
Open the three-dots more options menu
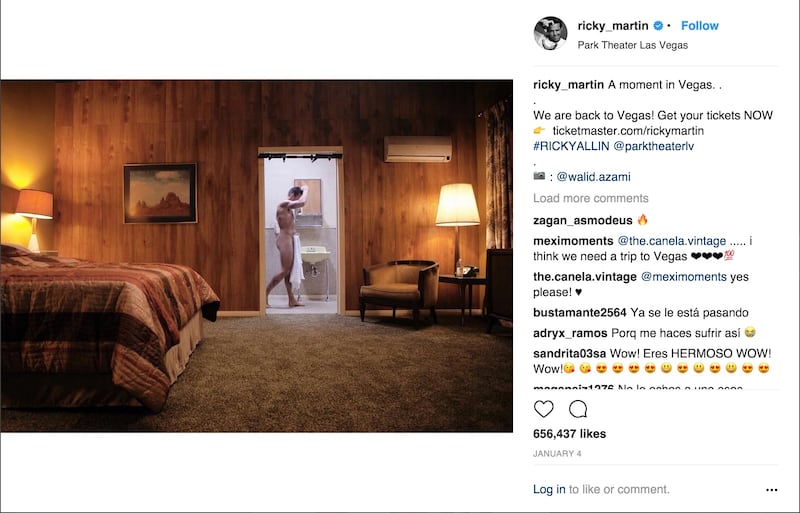coord(771,490)
